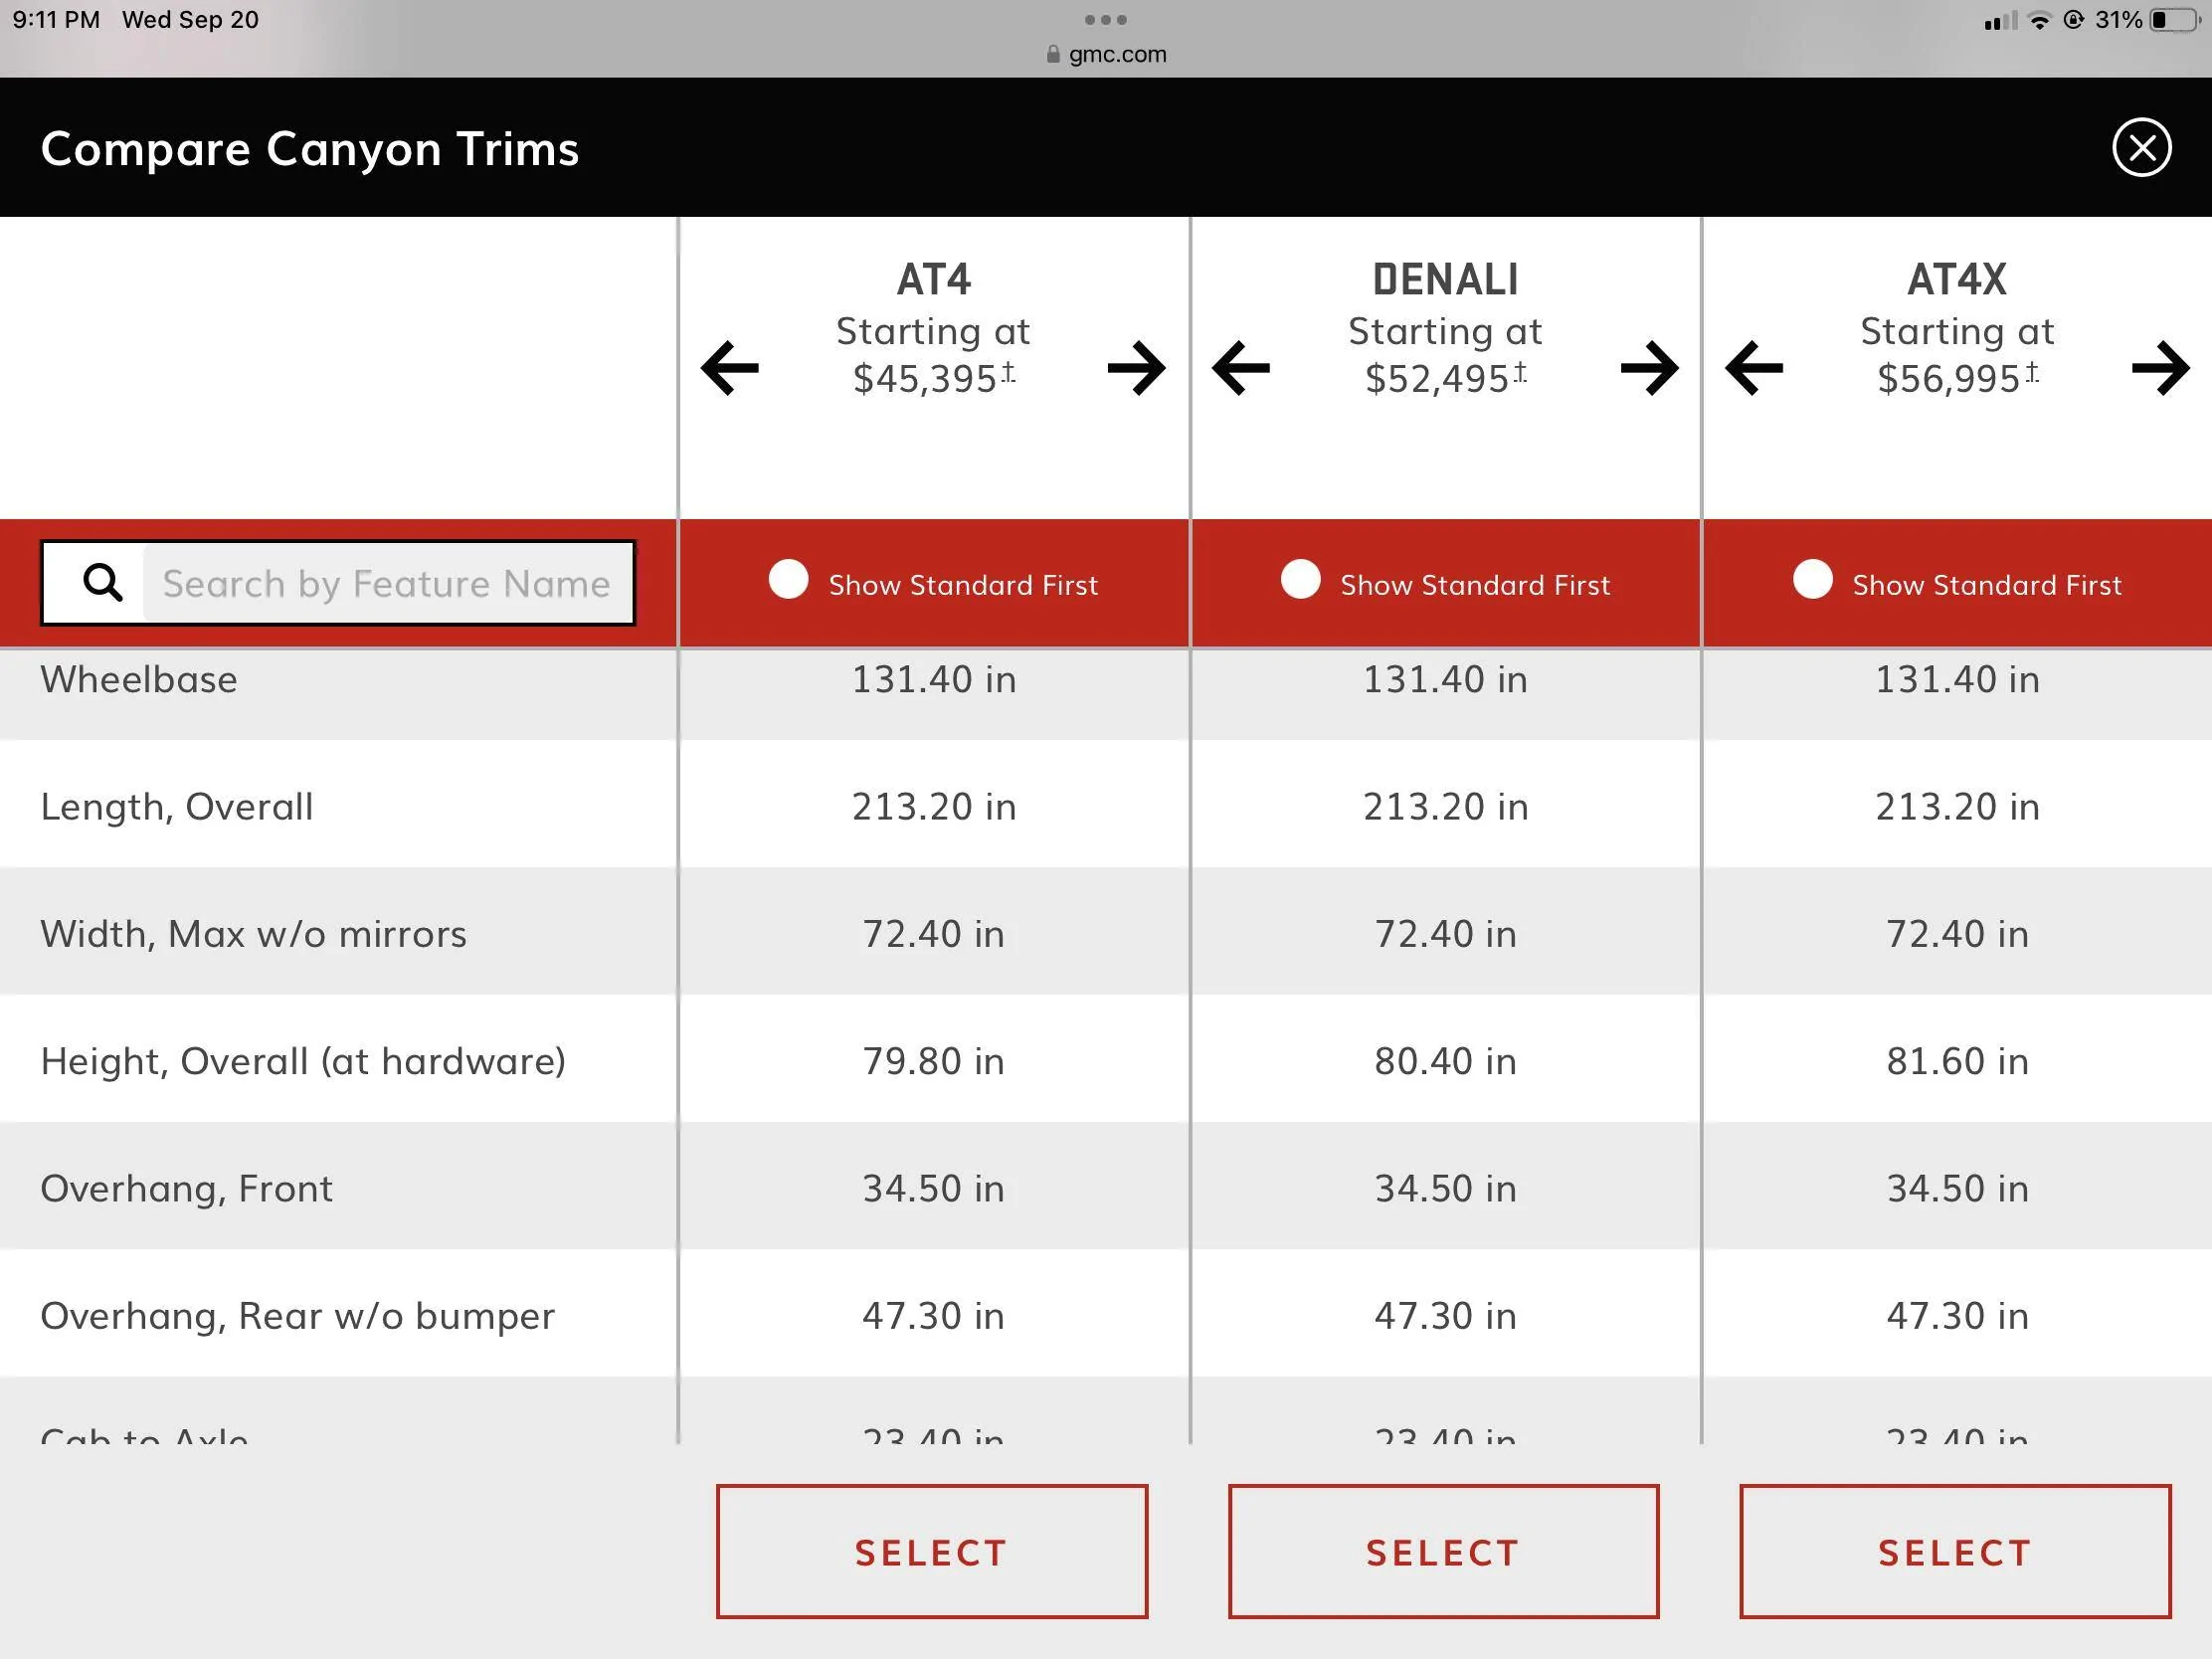Click the Denali overall length value 213.20 in
The height and width of the screenshot is (1659, 2212).
point(1445,807)
